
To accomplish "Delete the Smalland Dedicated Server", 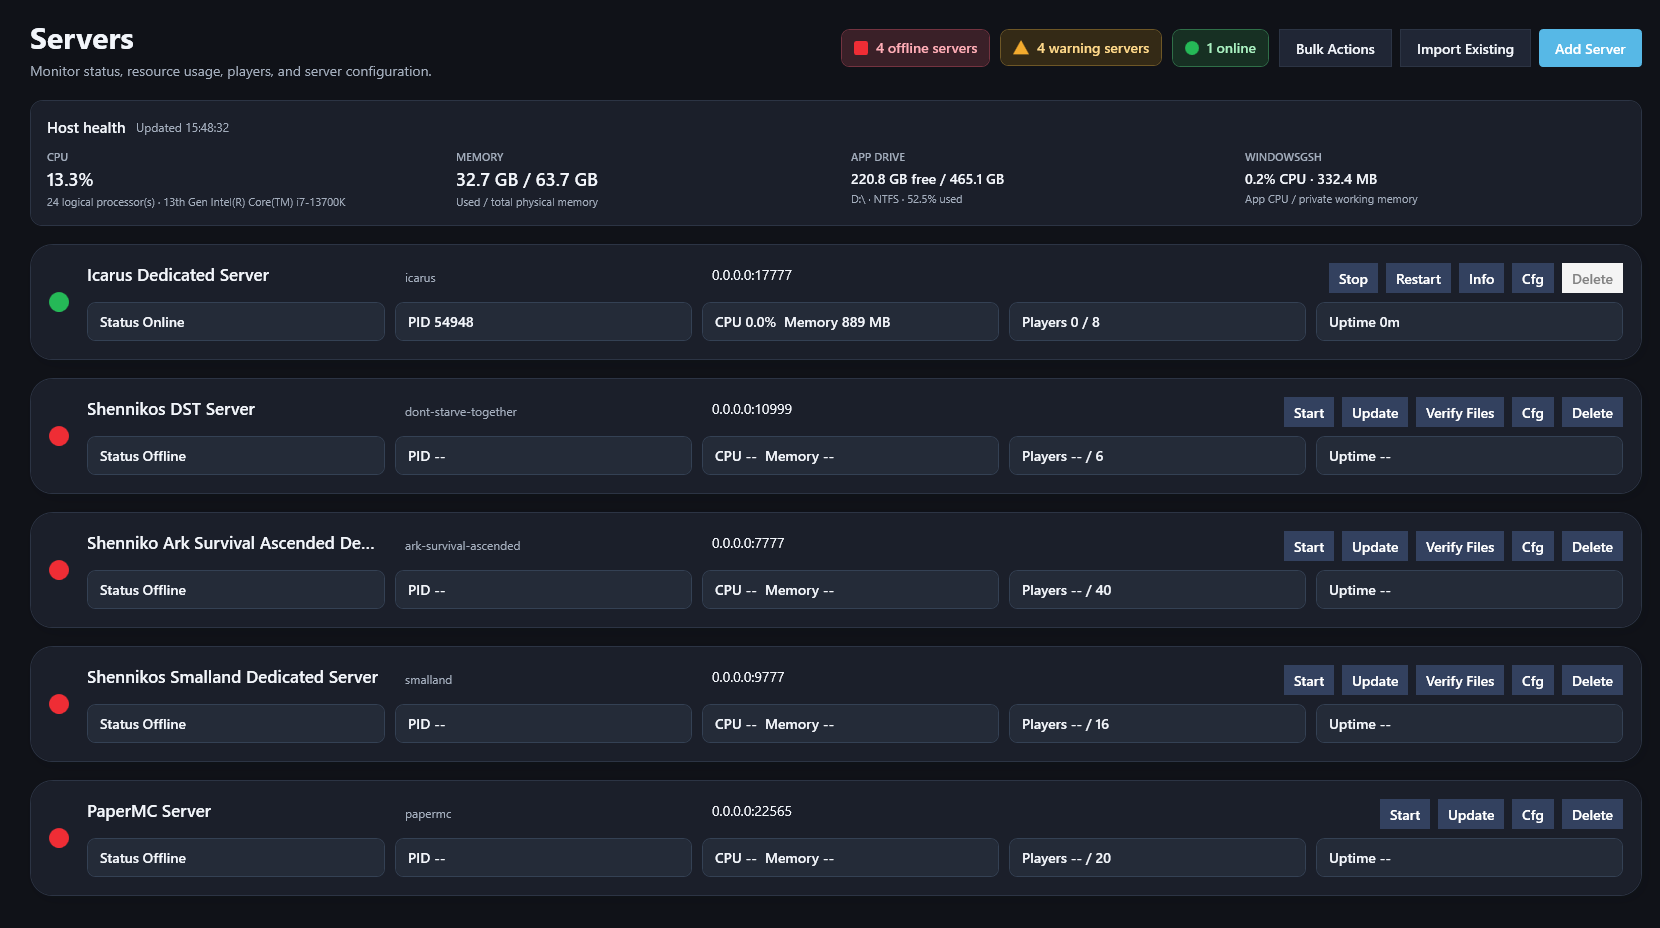I will click(1592, 681).
